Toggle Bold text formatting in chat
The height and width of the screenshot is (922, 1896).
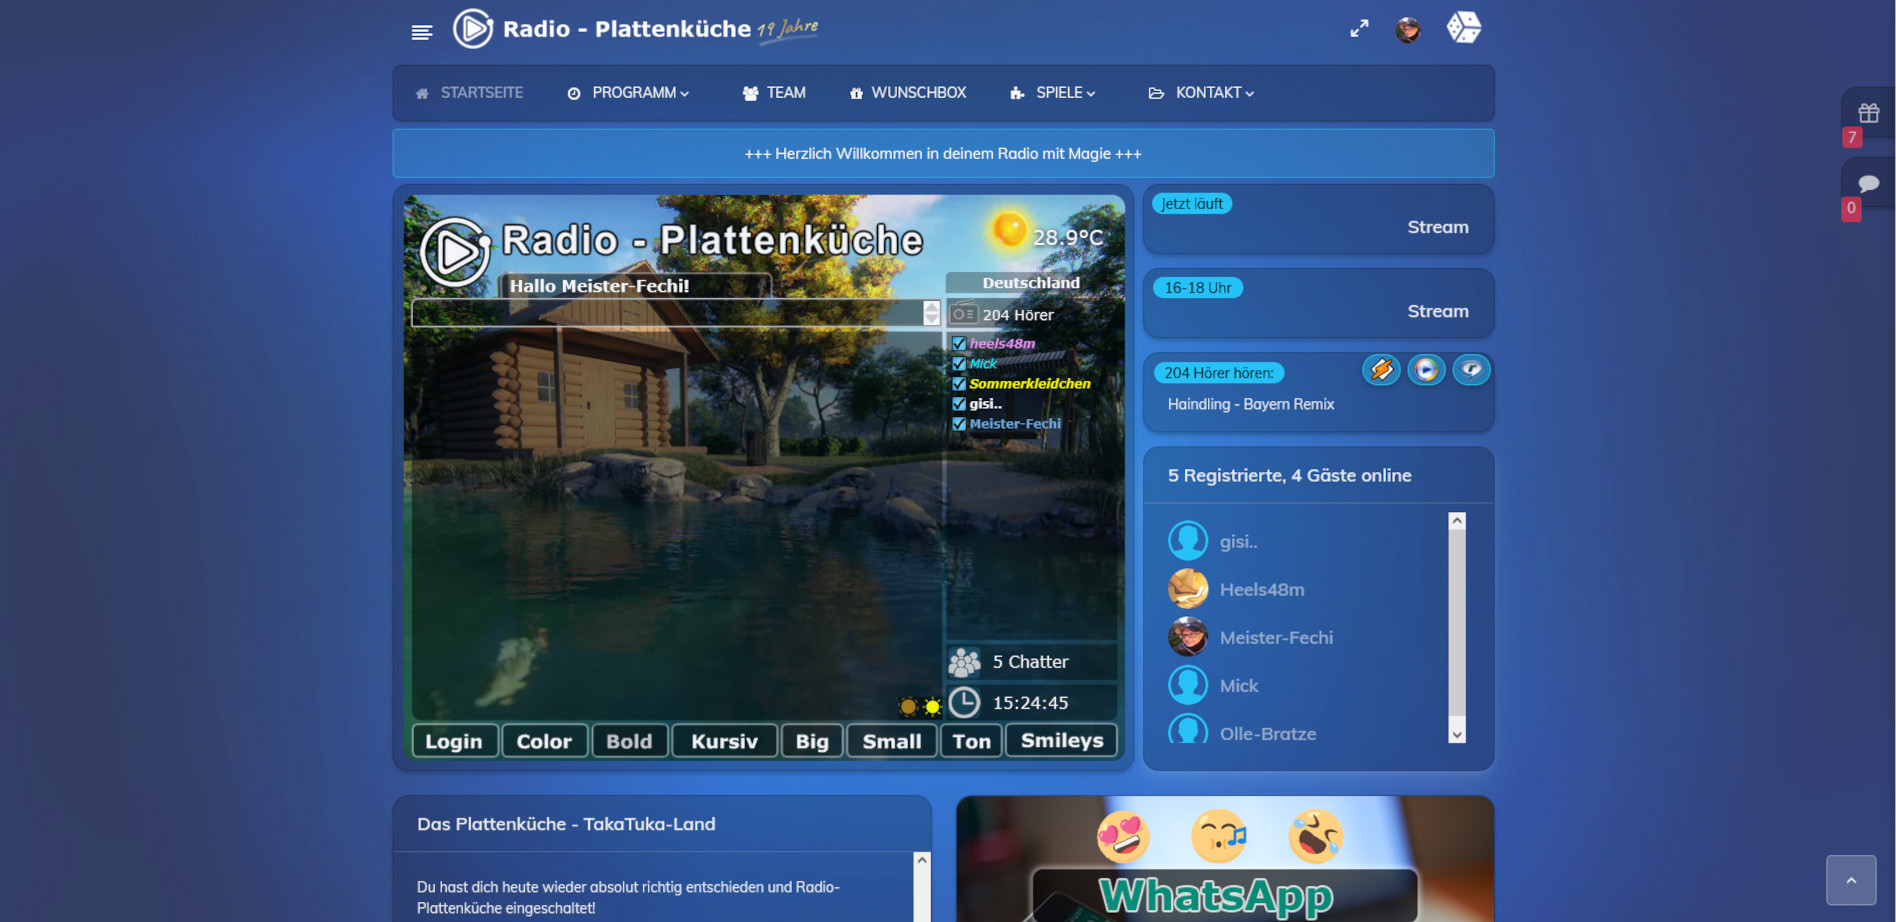pyautogui.click(x=629, y=741)
